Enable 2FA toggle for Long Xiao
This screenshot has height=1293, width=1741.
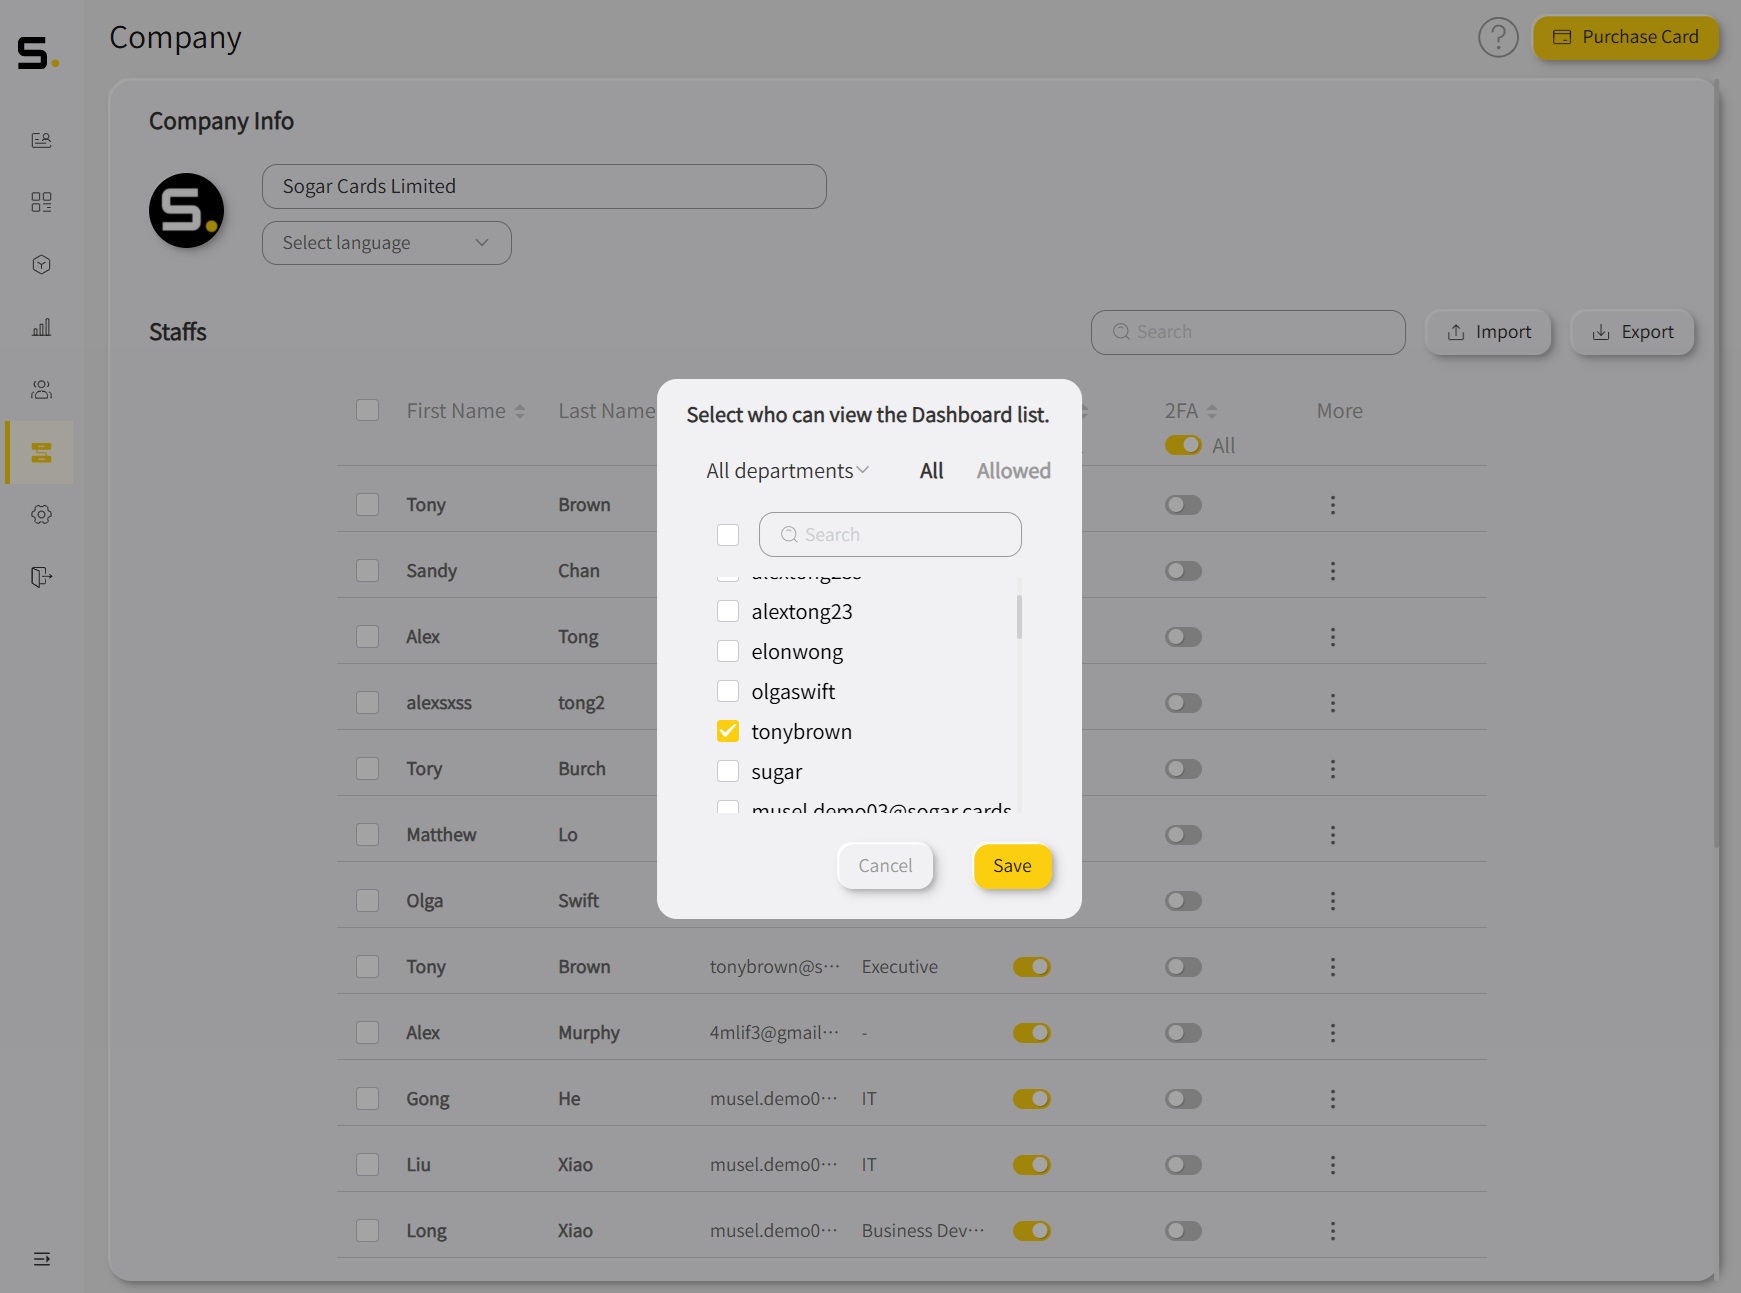(1183, 1231)
